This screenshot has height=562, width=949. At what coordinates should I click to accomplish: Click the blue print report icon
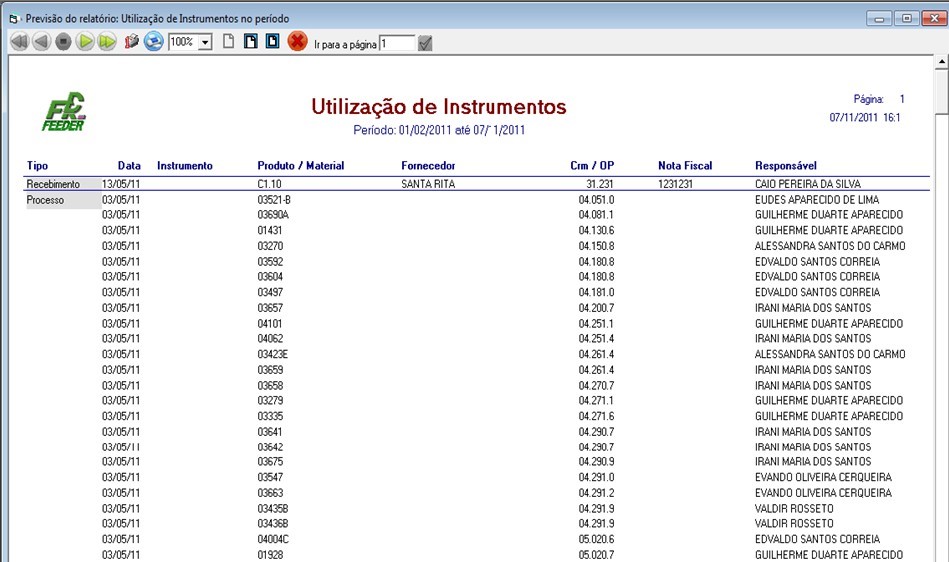pos(154,42)
